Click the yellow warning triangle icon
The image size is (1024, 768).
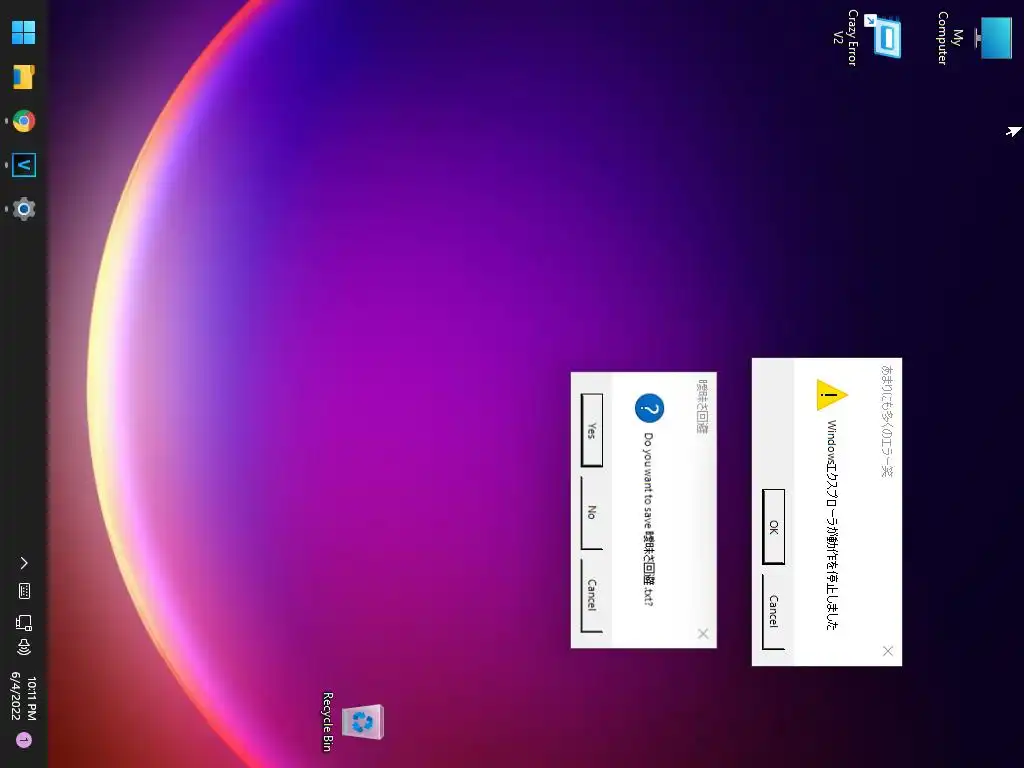pyautogui.click(x=831, y=395)
